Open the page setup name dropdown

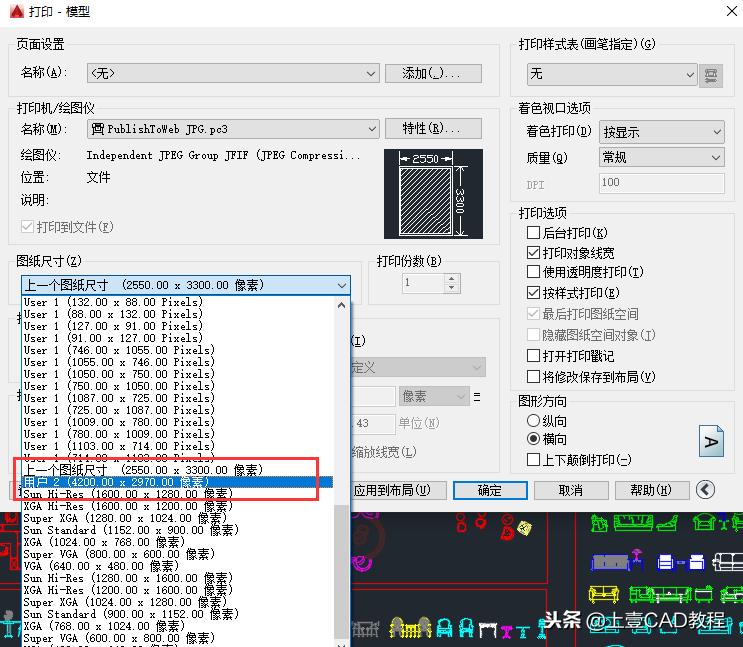(x=233, y=73)
